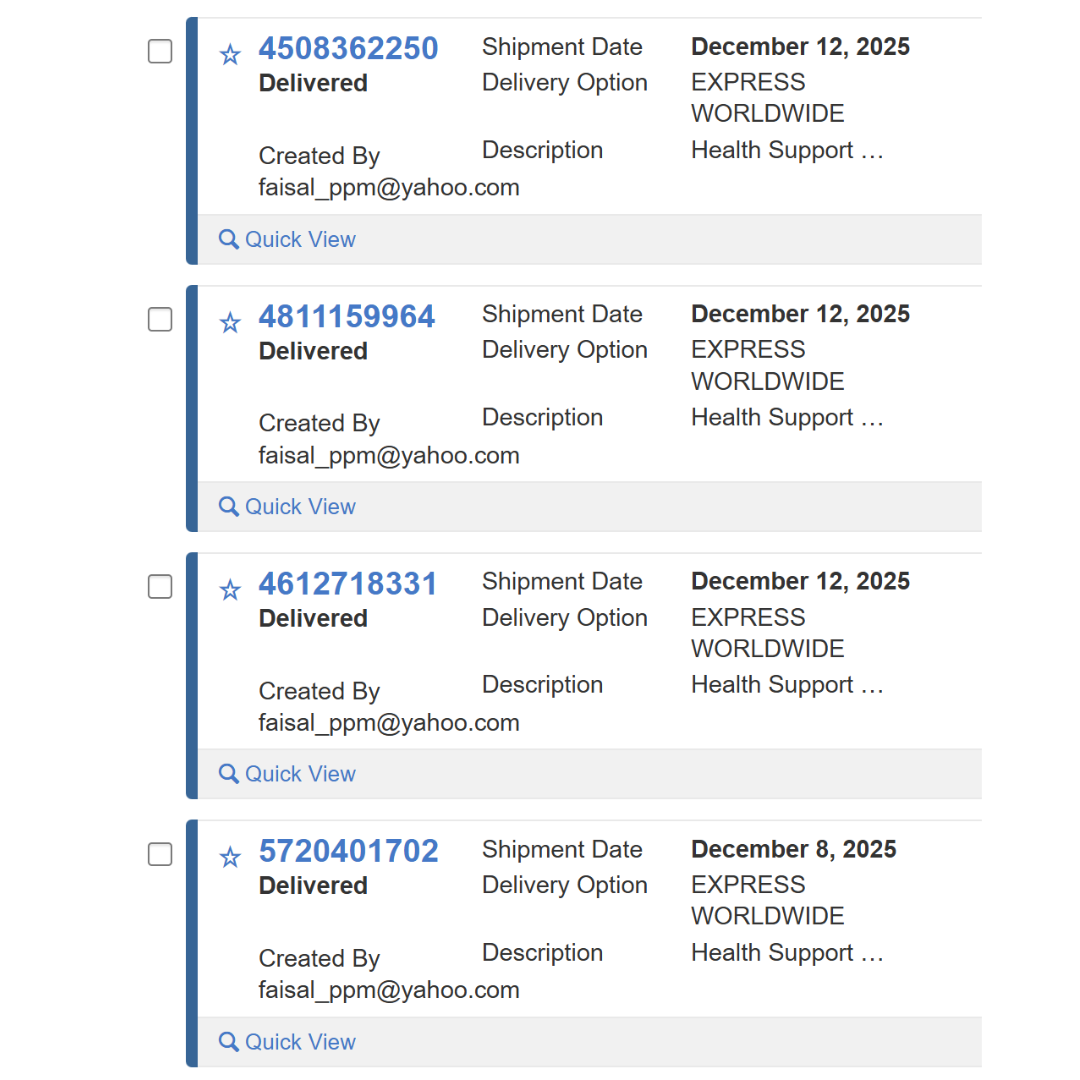
Task: Click magnifier icon under shipment 4508362250
Action: tap(229, 239)
